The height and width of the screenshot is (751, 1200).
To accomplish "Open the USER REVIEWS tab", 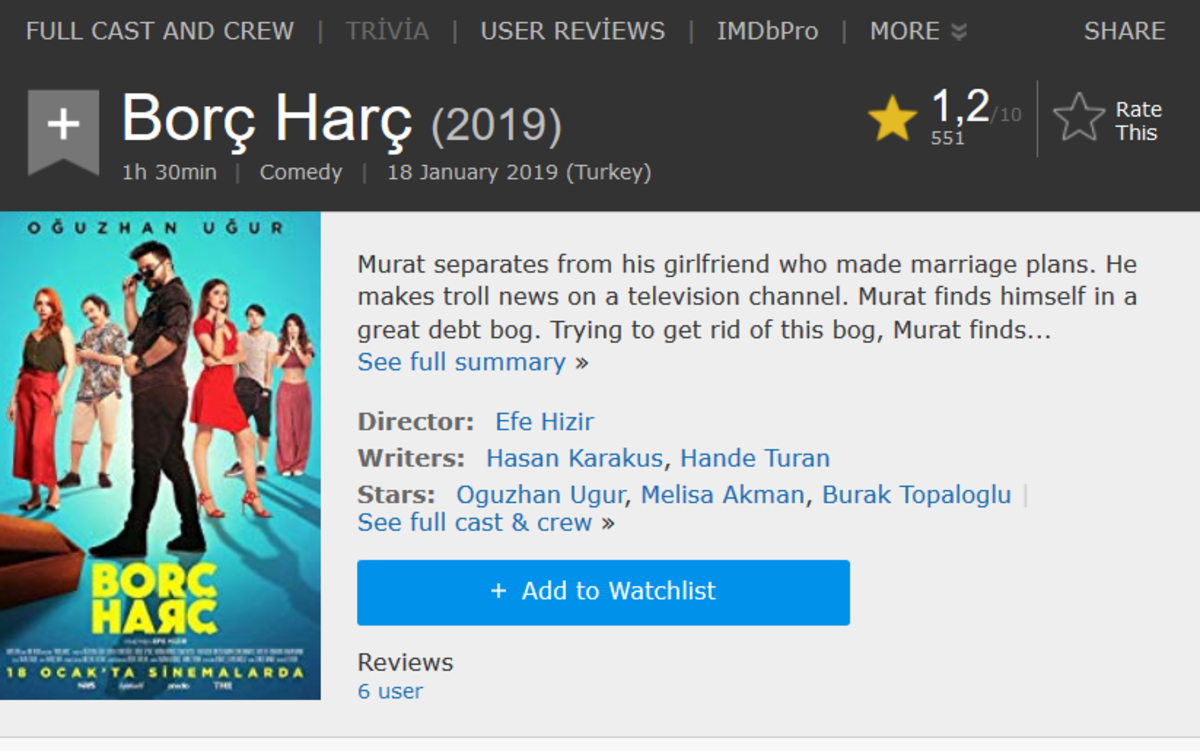I will point(572,31).
